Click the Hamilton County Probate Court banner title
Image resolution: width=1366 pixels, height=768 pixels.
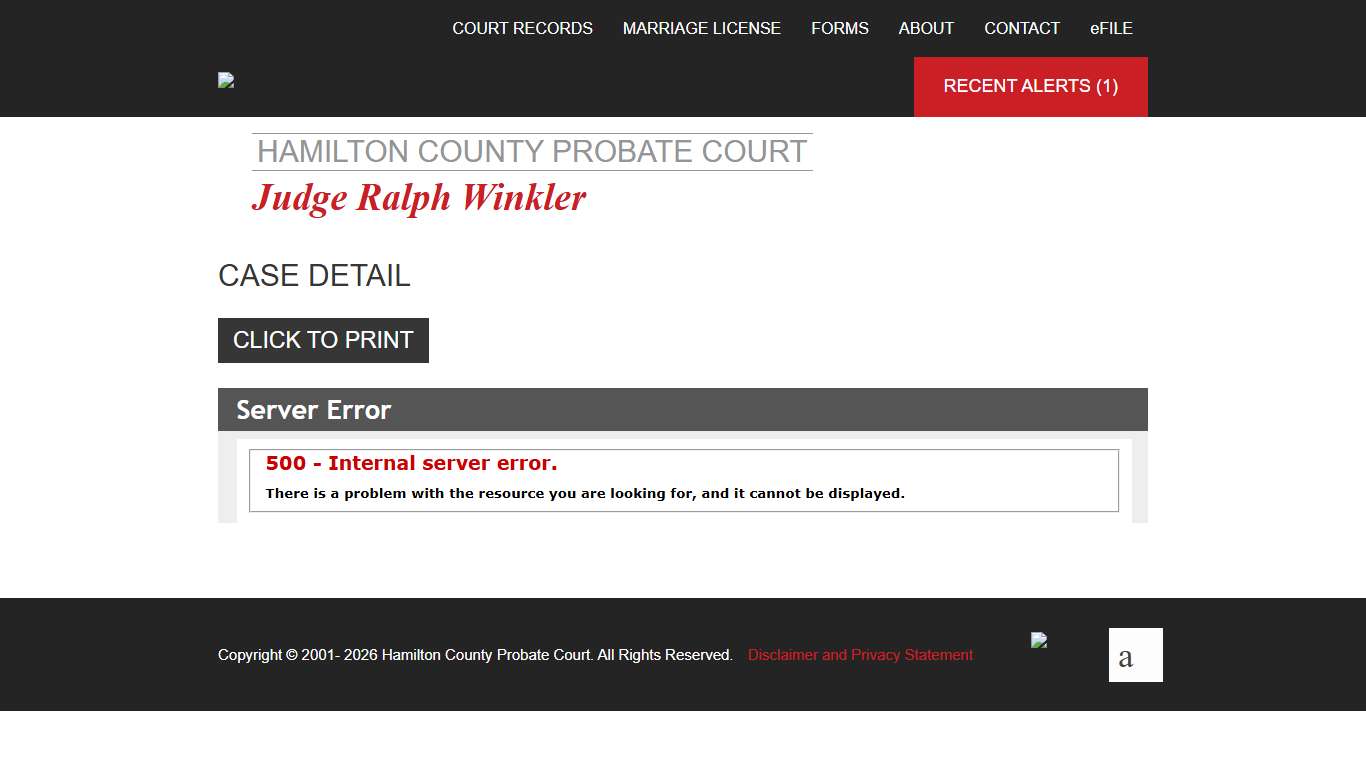[532, 152]
